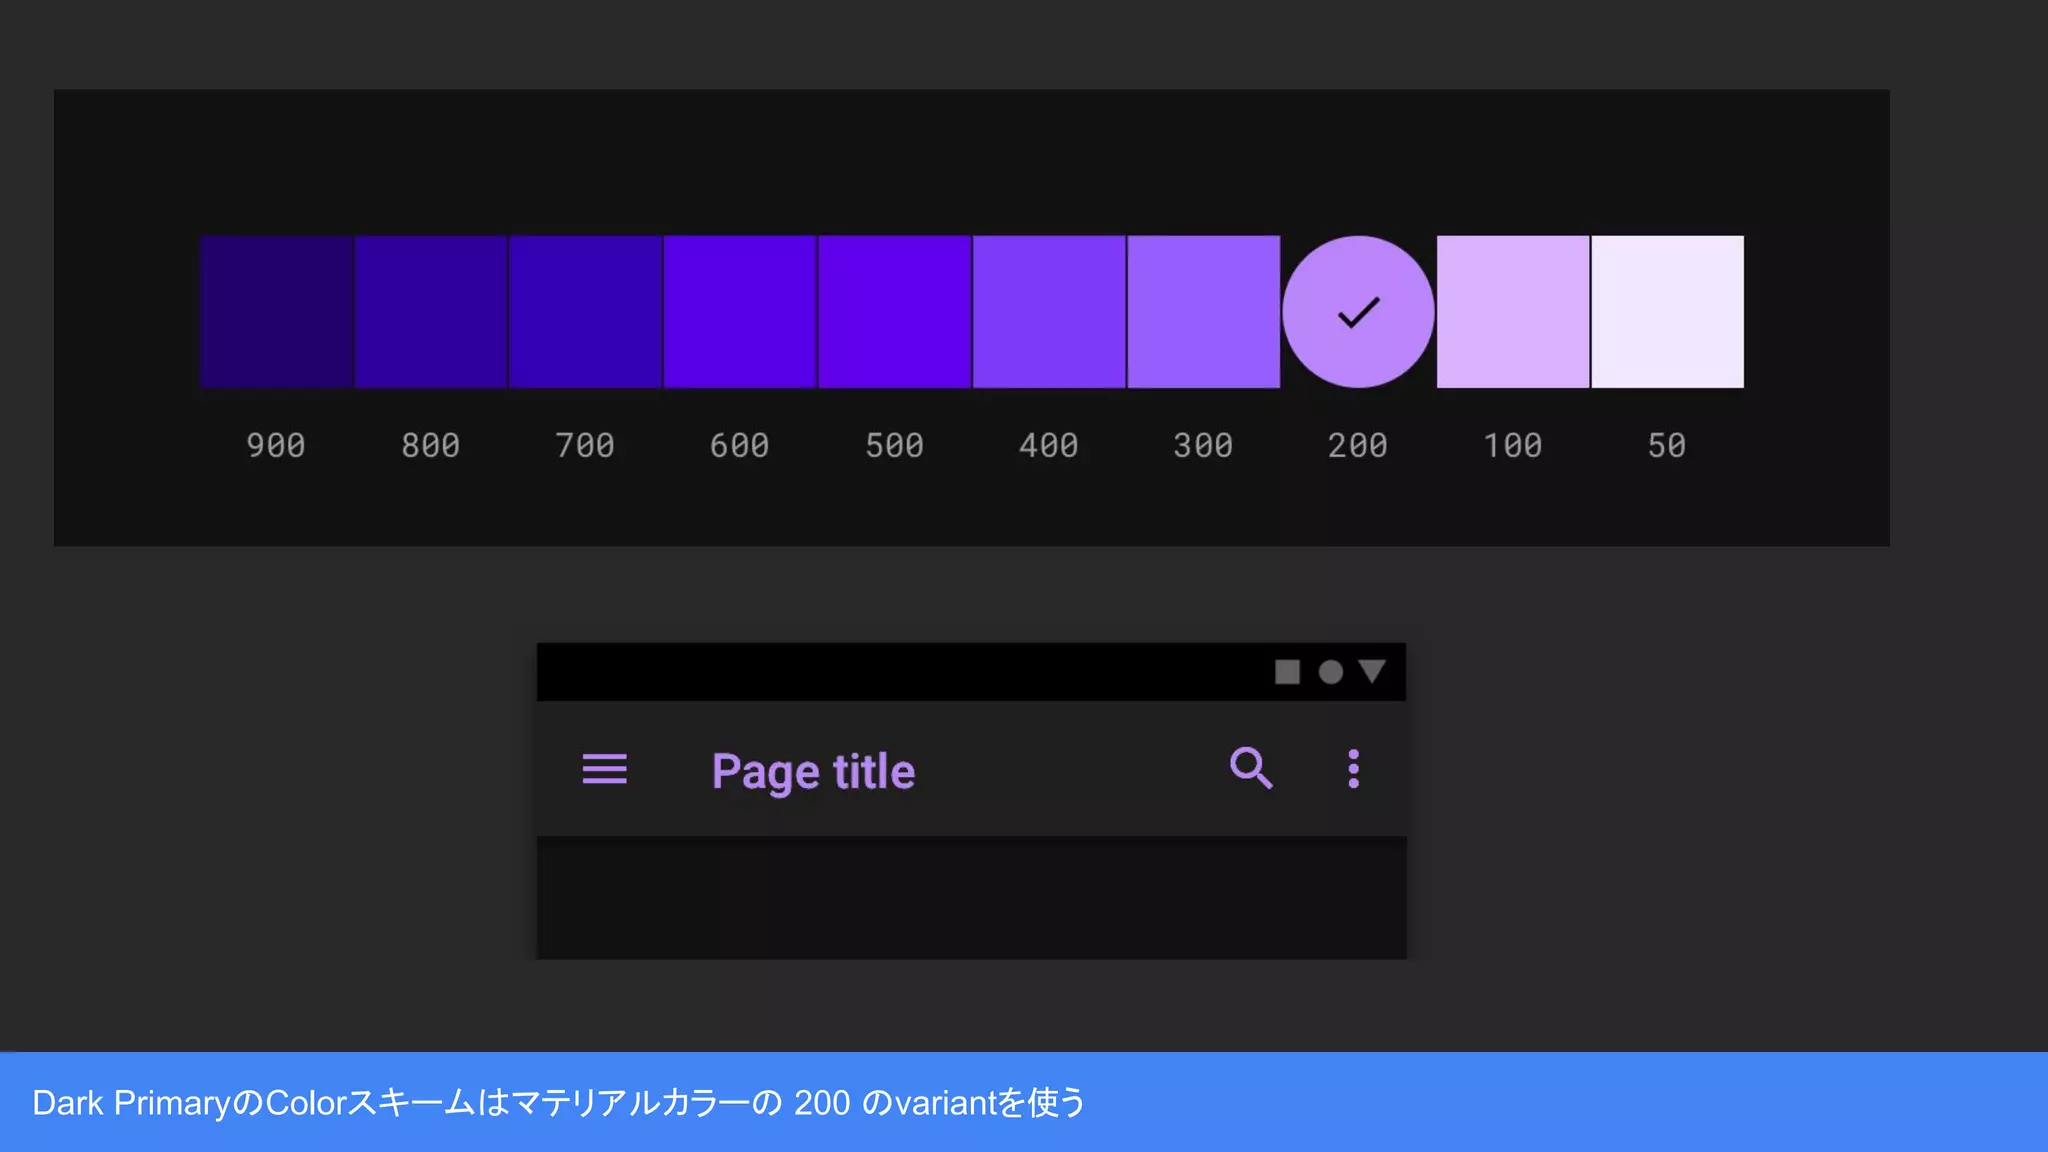2048x1152 pixels.
Task: Click the Dark Primary caption text
Action: [559, 1103]
